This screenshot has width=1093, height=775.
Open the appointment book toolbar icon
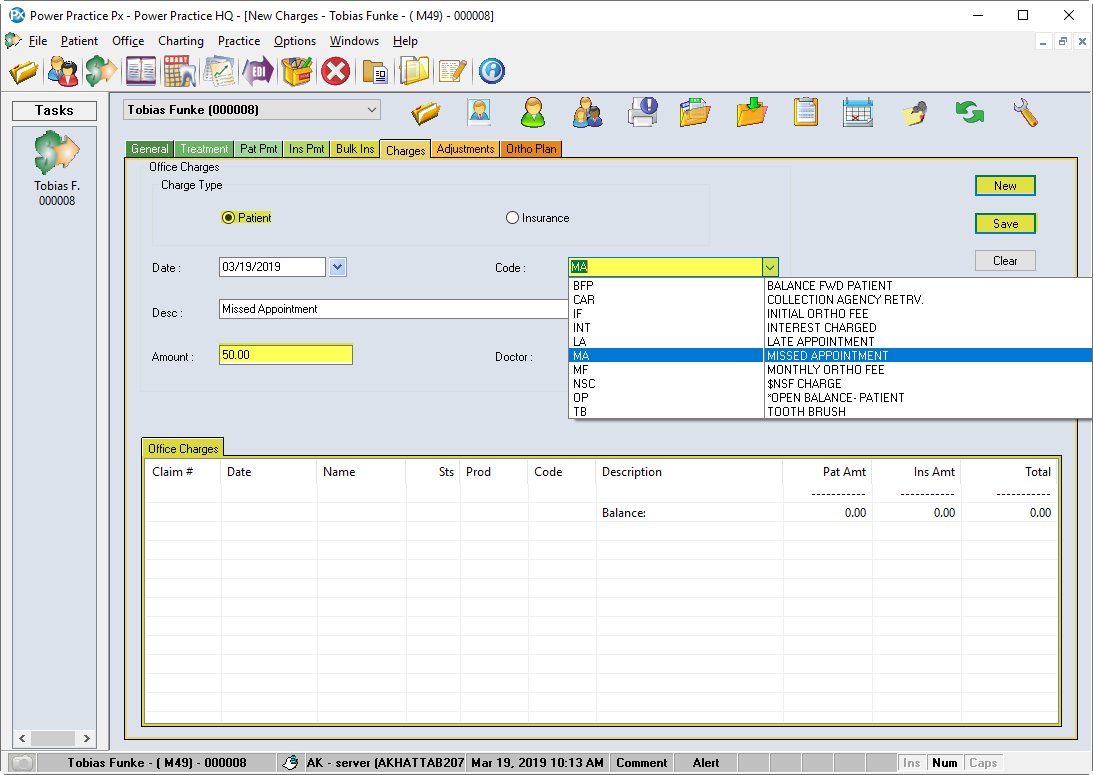(x=140, y=71)
